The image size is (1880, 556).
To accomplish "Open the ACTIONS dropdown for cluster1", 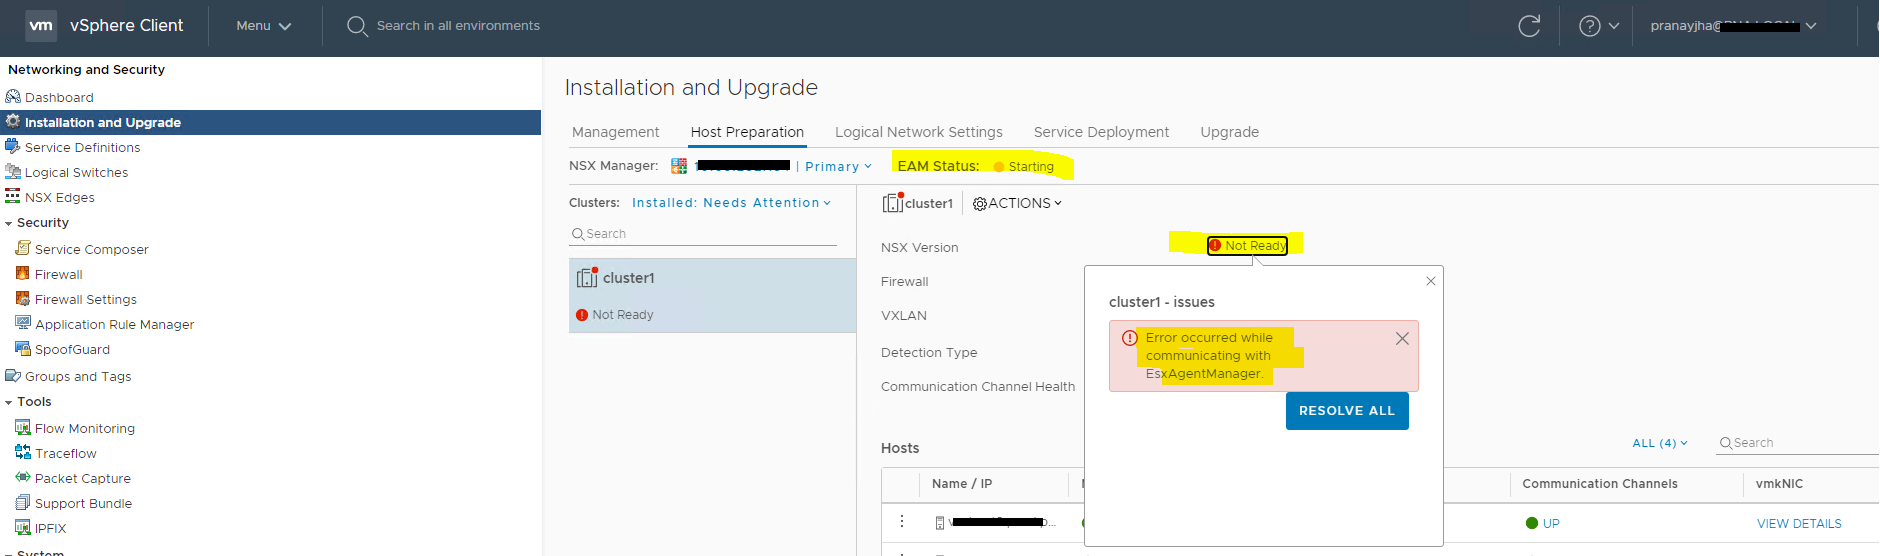I will (1018, 203).
